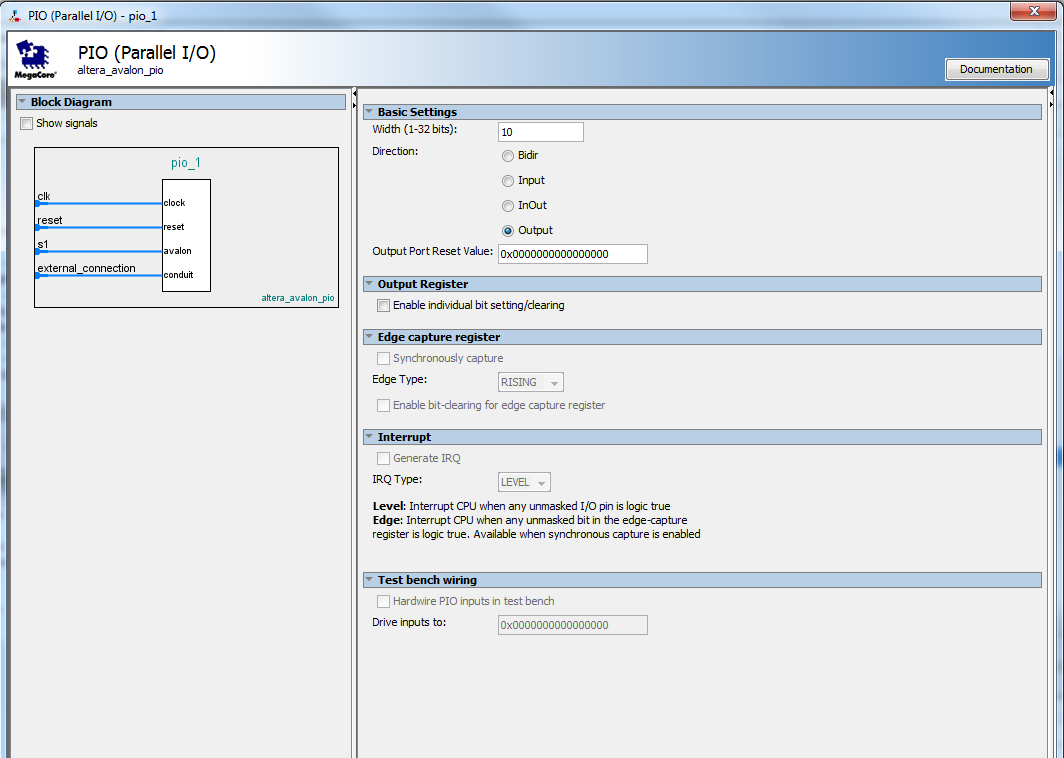Click the altera_avalon_pio label in diagram
The width and height of the screenshot is (1064, 758).
click(x=298, y=298)
